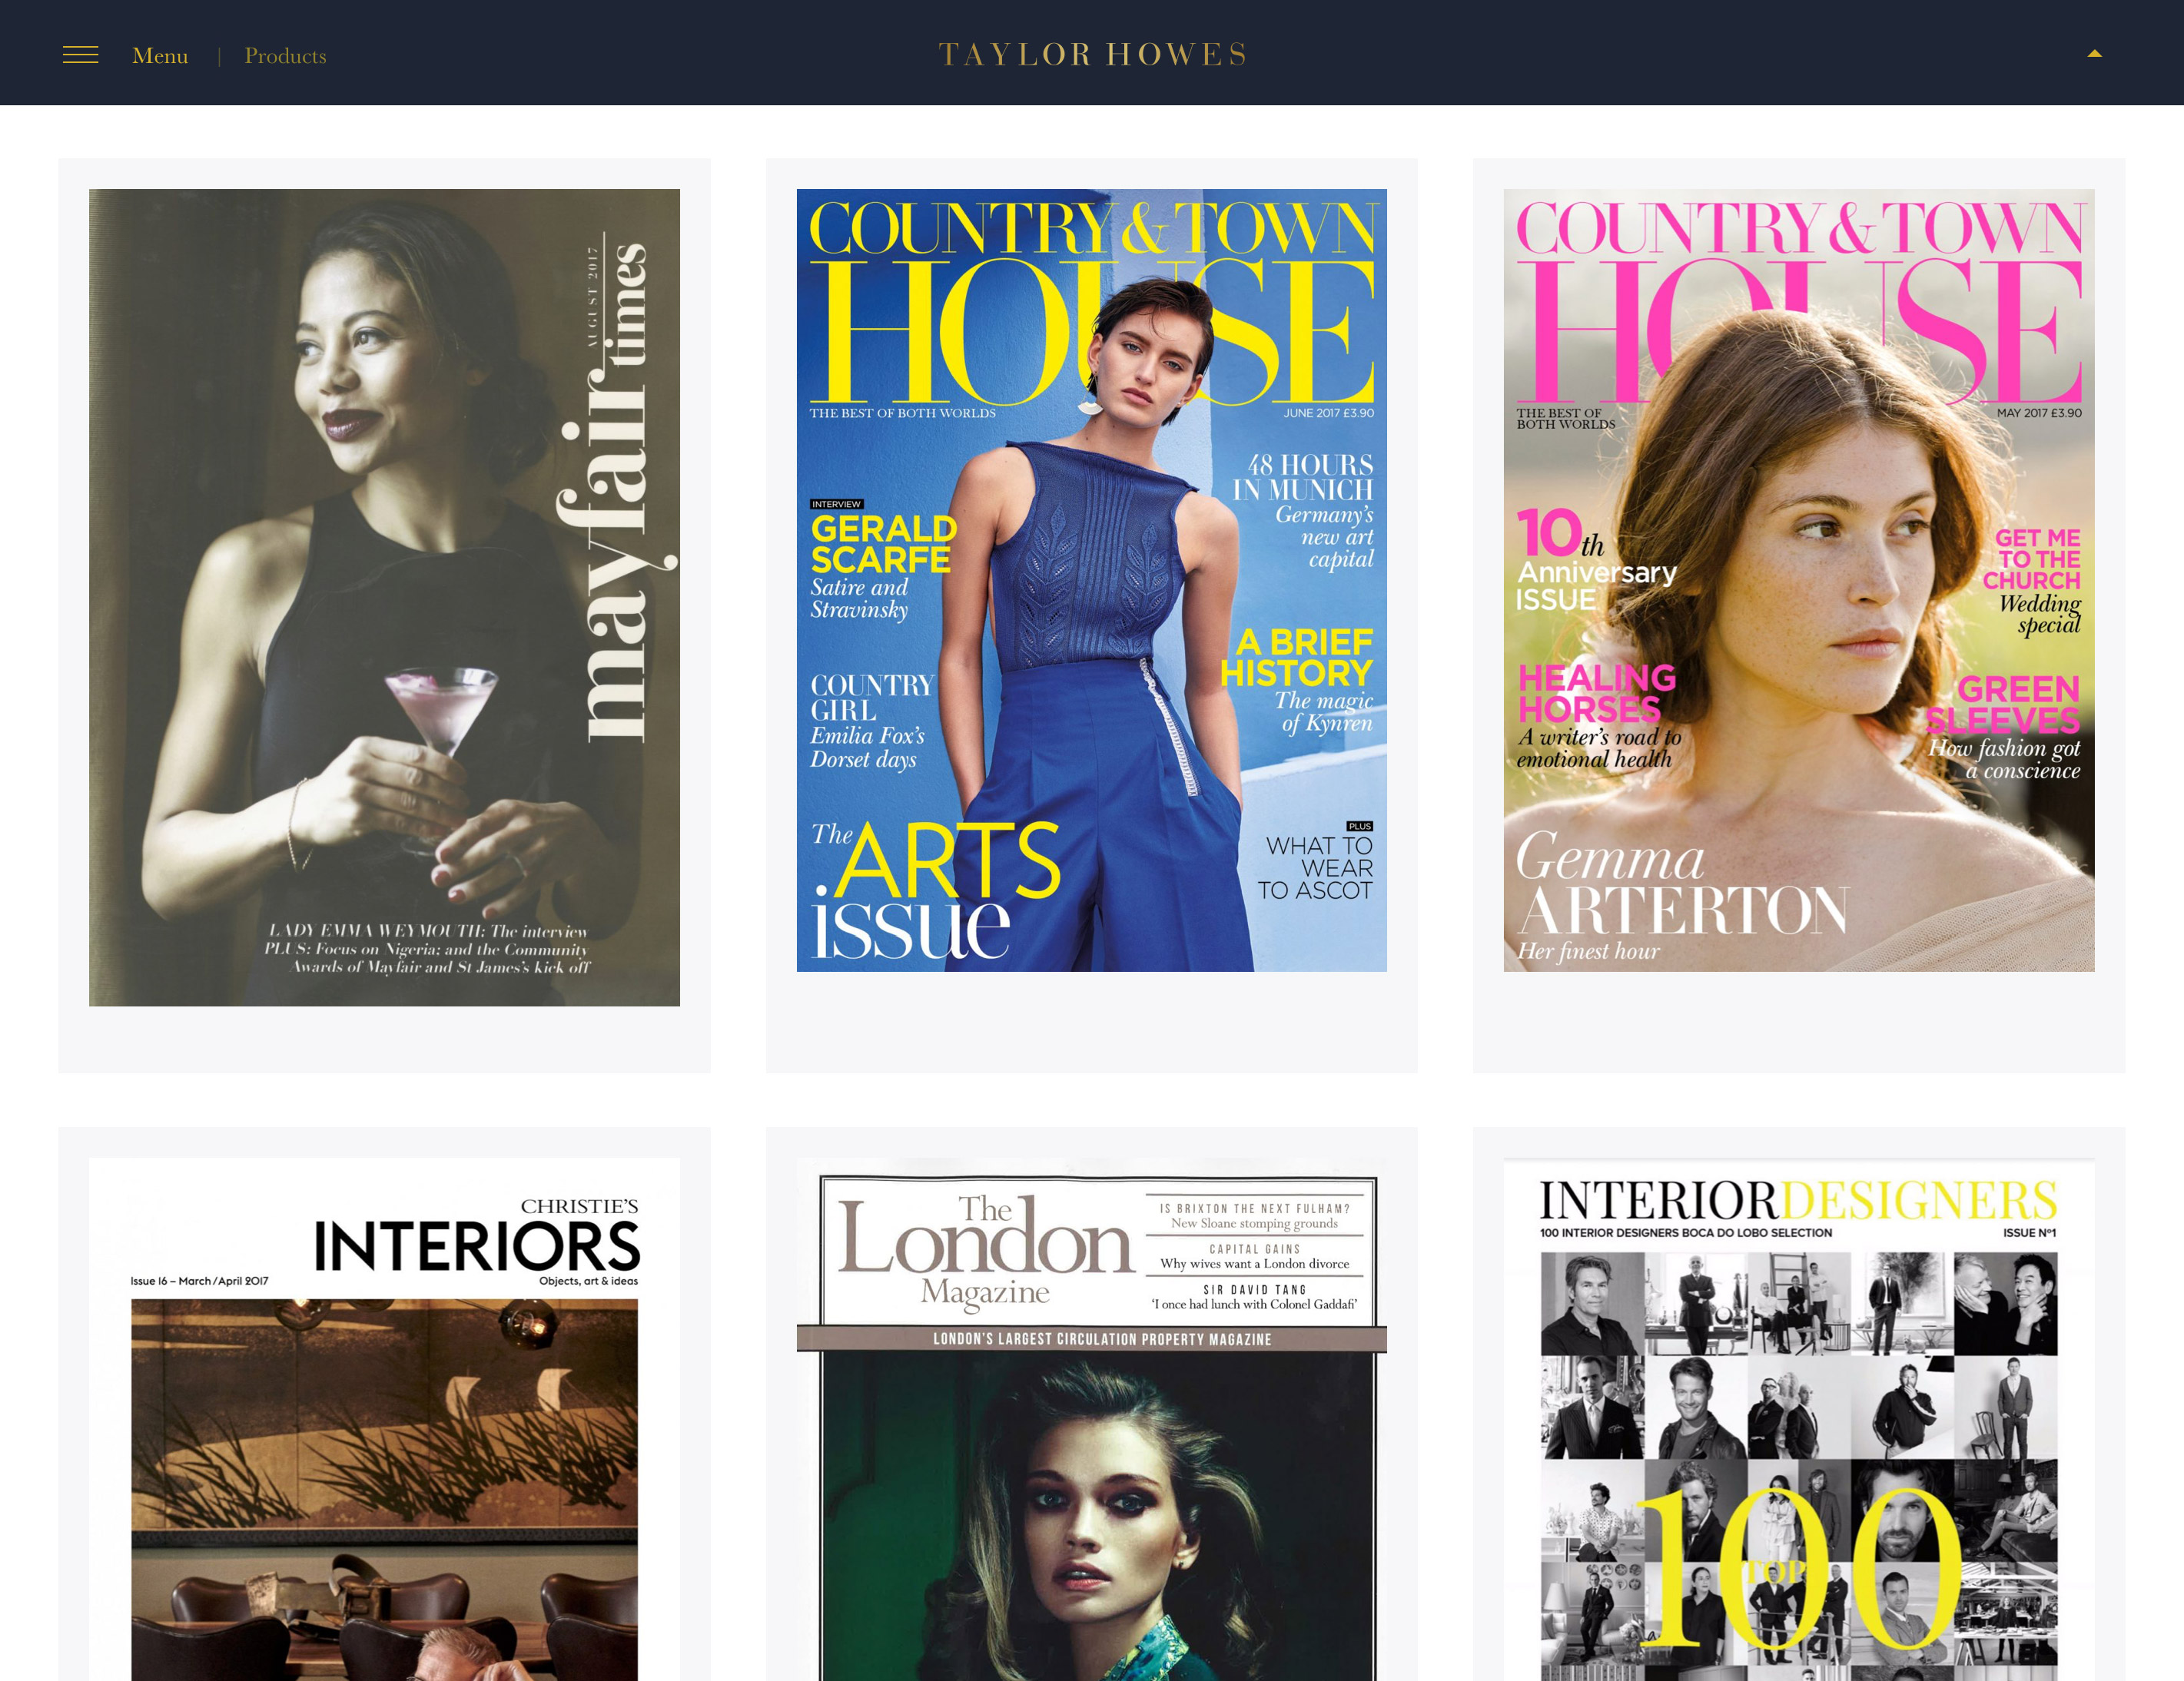Click the Menu label in header

pyautogui.click(x=160, y=56)
